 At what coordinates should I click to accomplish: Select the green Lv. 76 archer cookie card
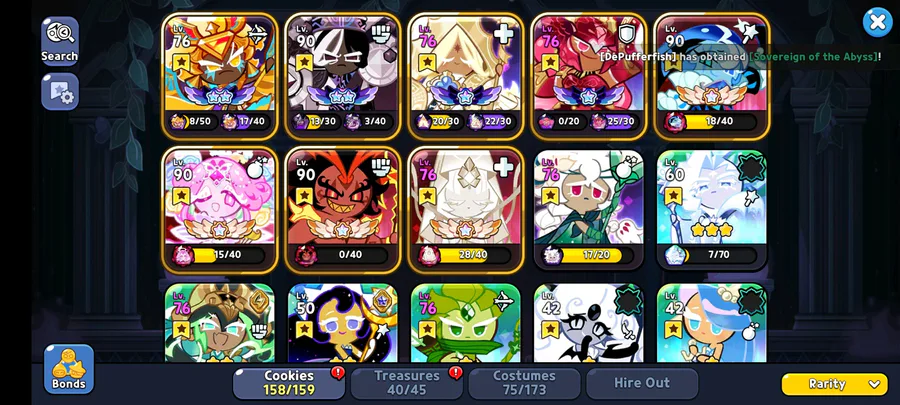(465, 323)
